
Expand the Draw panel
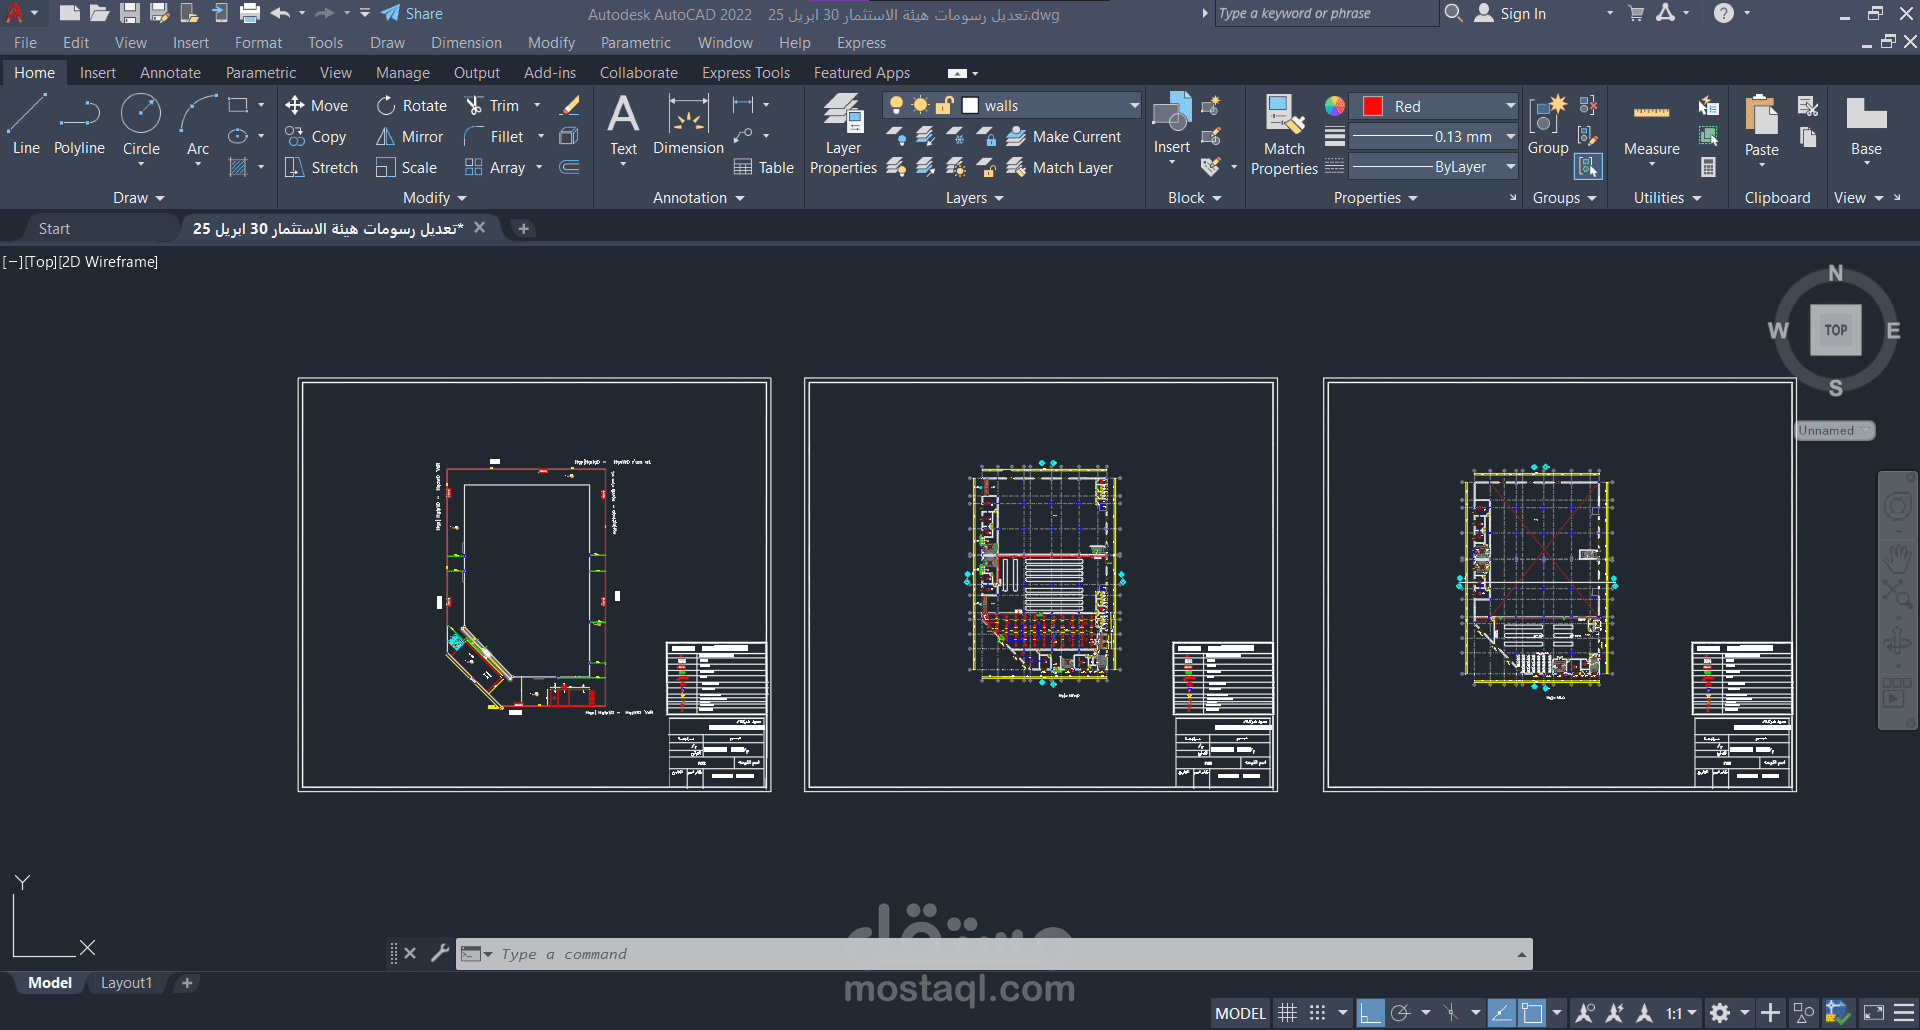(138, 198)
